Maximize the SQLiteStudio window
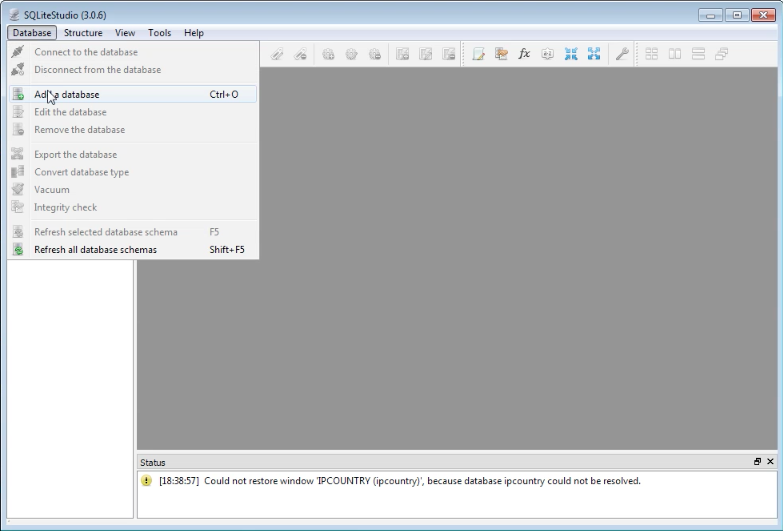 (x=737, y=15)
